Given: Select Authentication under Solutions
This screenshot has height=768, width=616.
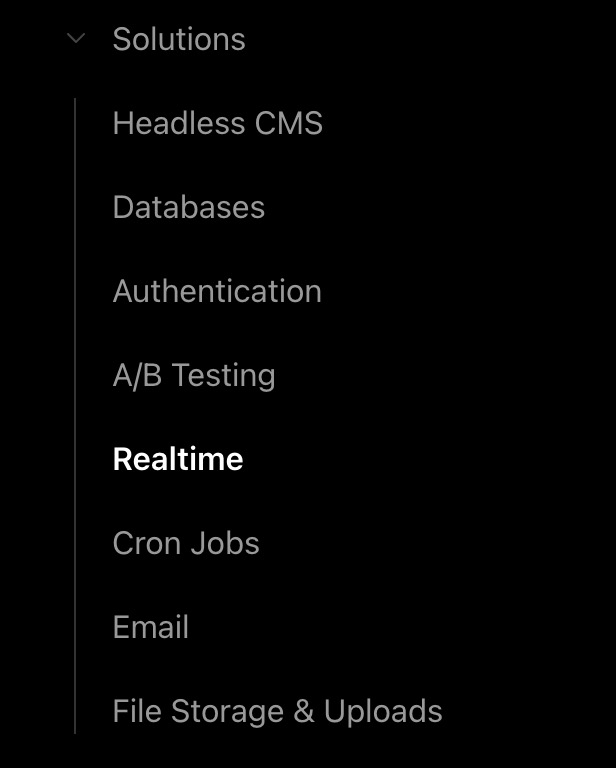Looking at the screenshot, I should tap(217, 291).
